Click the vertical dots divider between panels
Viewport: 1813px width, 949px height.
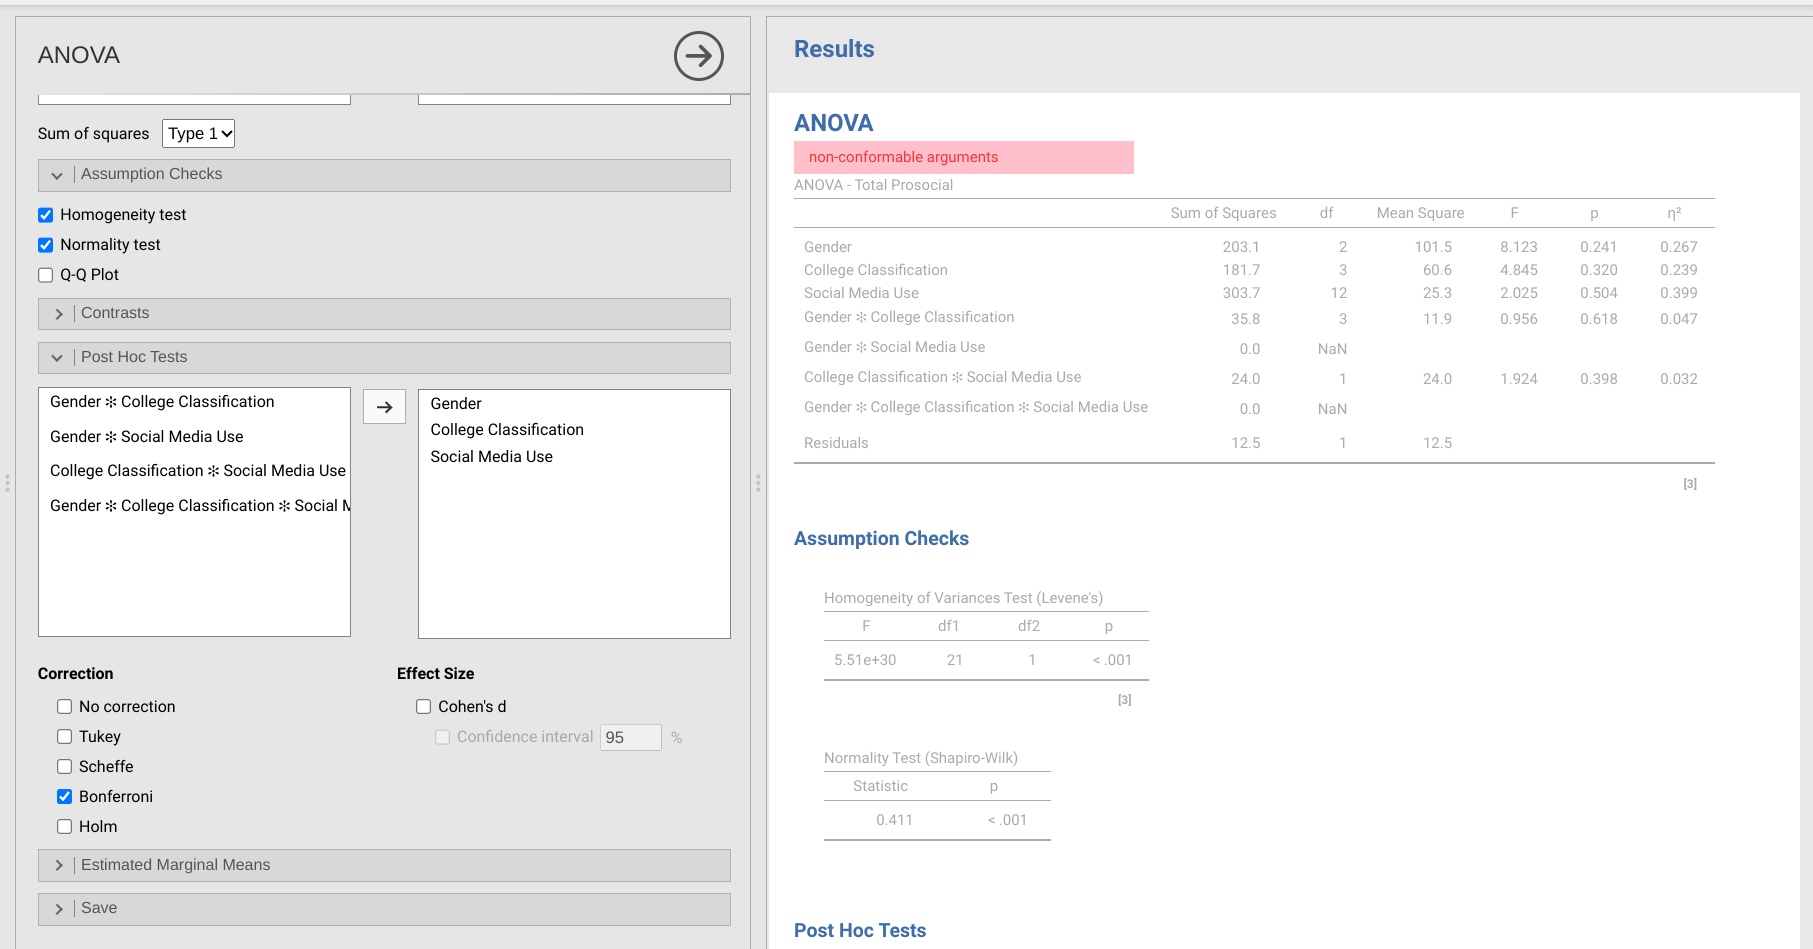(758, 483)
